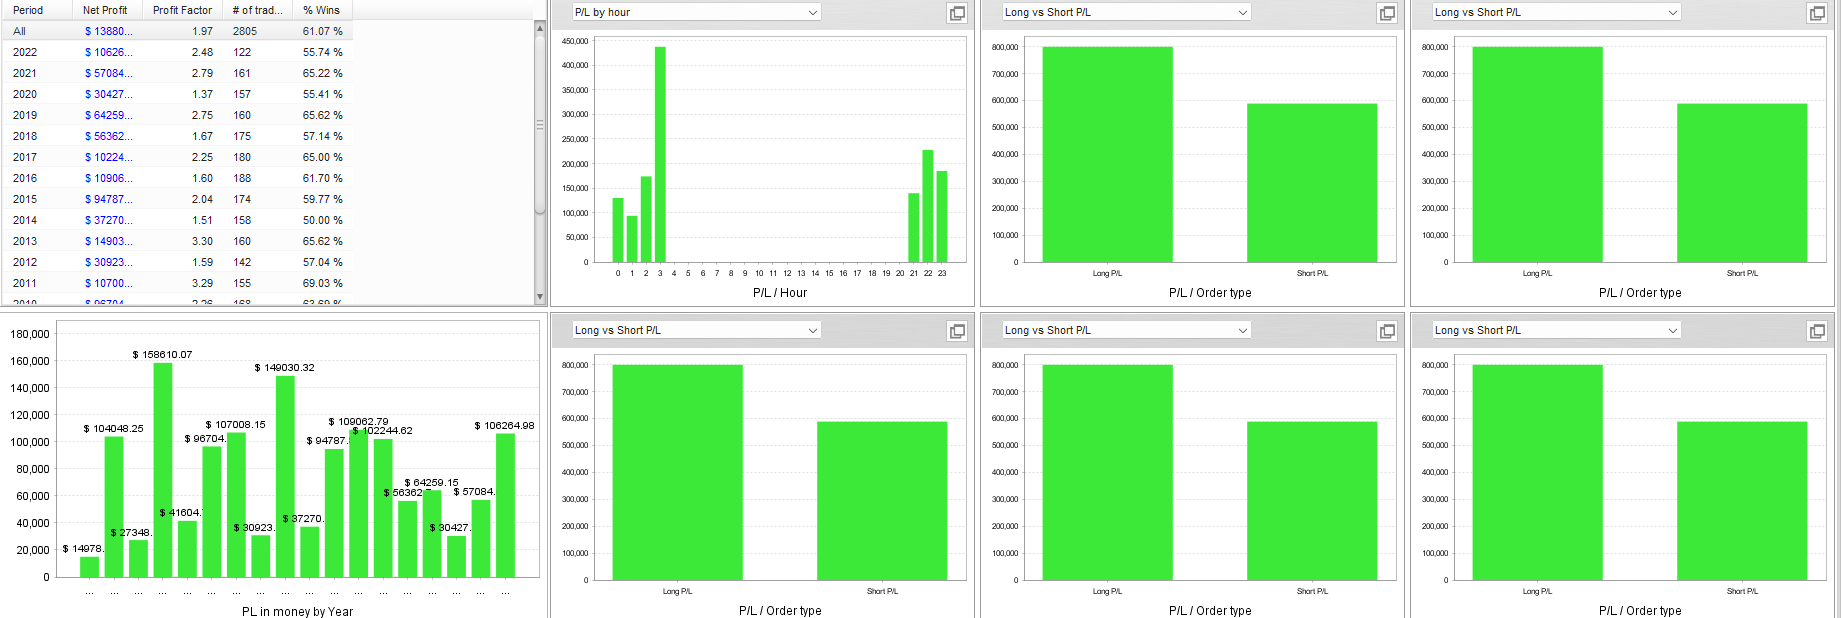Open the top-right Long vs Short P/L dropdown
Image resolution: width=1841 pixels, height=618 pixels.
pyautogui.click(x=1556, y=12)
